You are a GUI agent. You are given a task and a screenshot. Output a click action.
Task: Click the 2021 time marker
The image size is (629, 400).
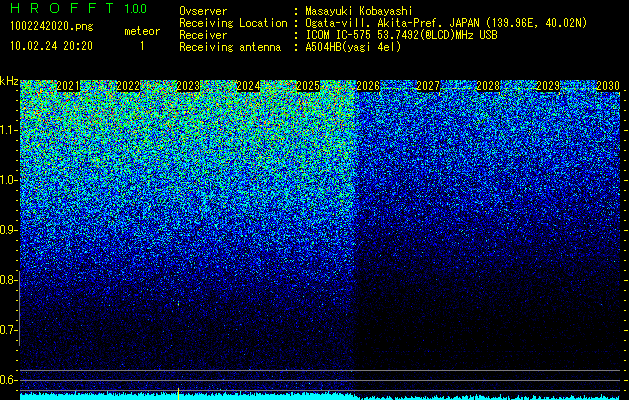tap(68, 86)
